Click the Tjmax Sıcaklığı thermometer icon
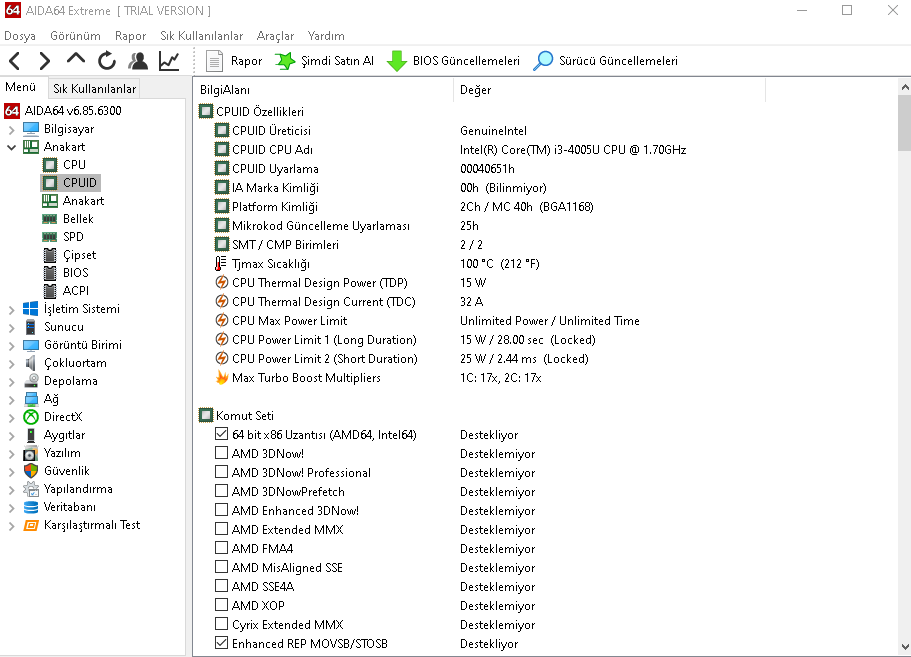The height and width of the screenshot is (657, 911). tap(221, 264)
